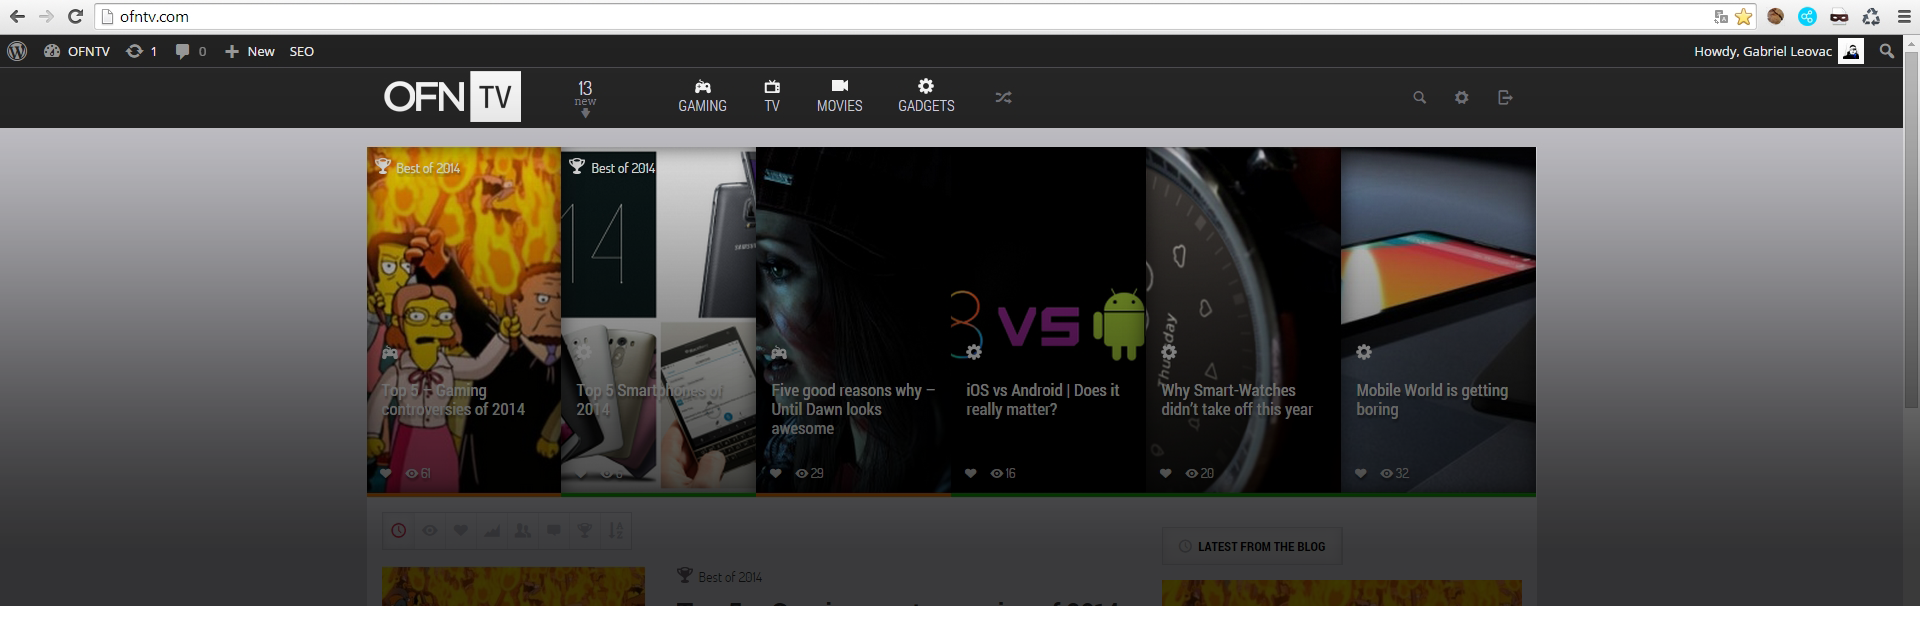Open the SEO admin bar menu
The height and width of the screenshot is (640, 1920).
tap(302, 51)
